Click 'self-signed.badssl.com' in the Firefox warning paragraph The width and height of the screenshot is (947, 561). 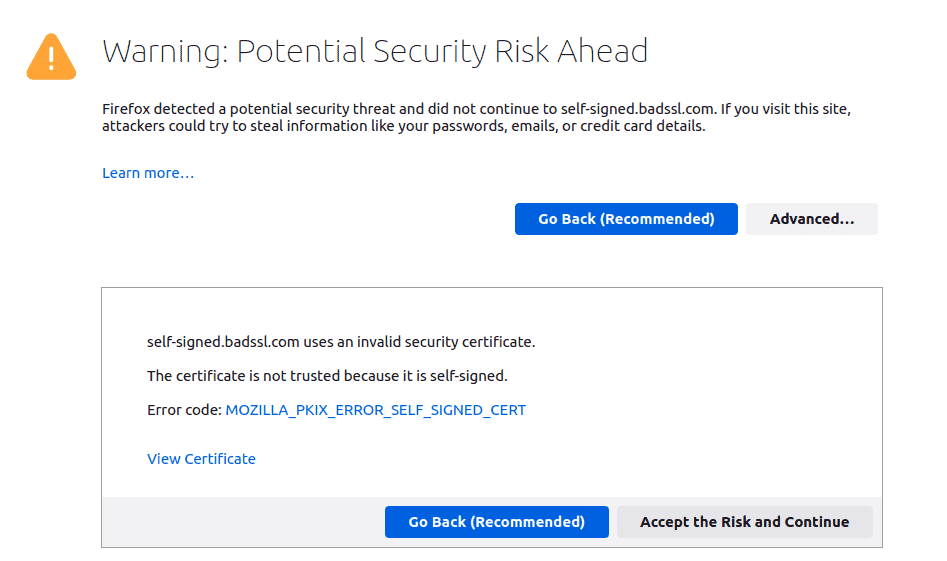(638, 109)
